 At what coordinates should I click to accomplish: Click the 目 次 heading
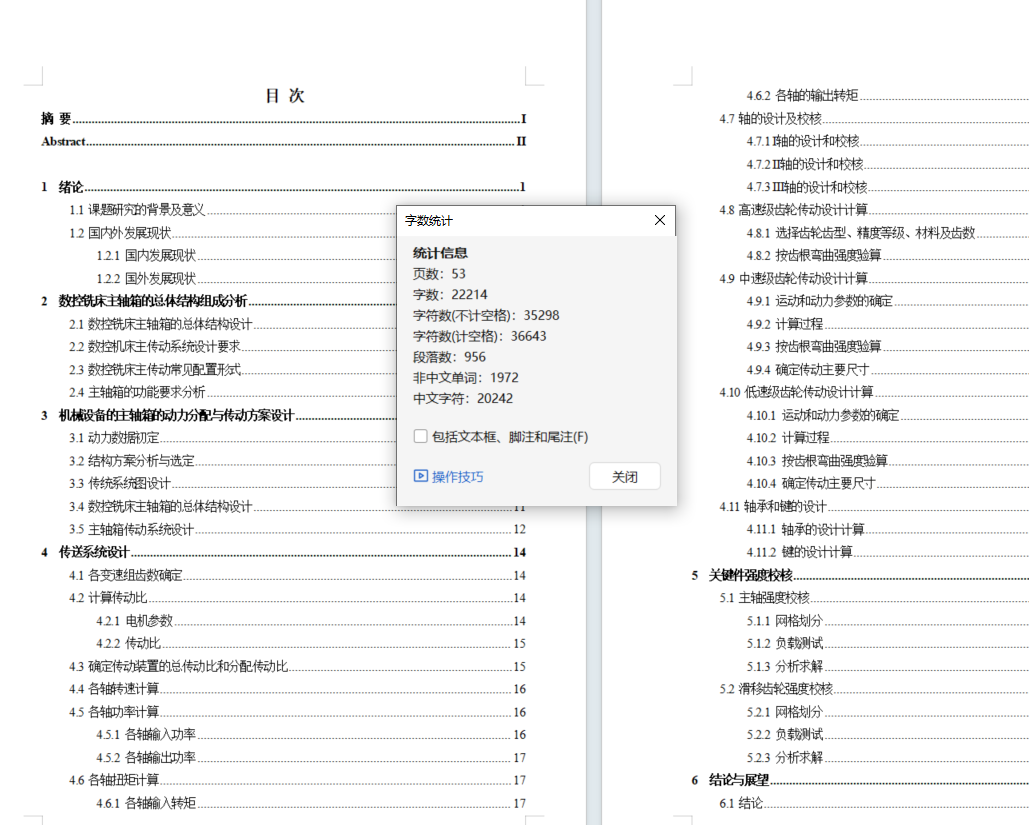click(285, 96)
